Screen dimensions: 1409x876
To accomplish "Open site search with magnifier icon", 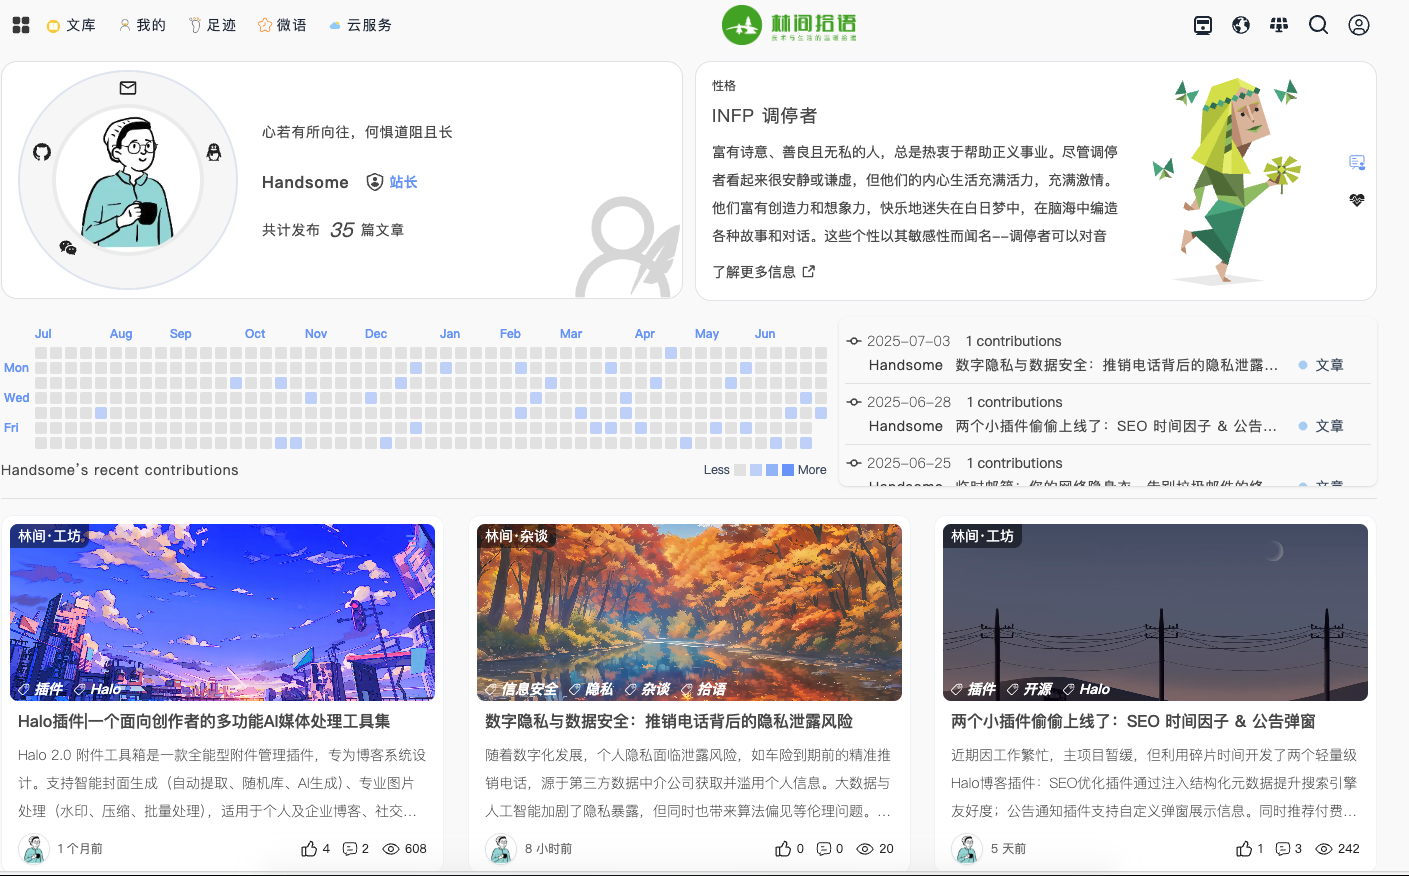I will pos(1319,25).
